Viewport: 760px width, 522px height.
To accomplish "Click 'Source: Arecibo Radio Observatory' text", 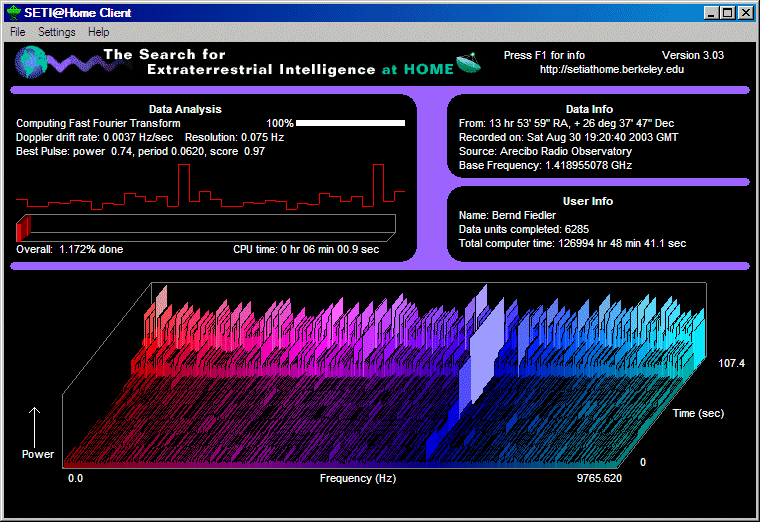I will pos(545,152).
